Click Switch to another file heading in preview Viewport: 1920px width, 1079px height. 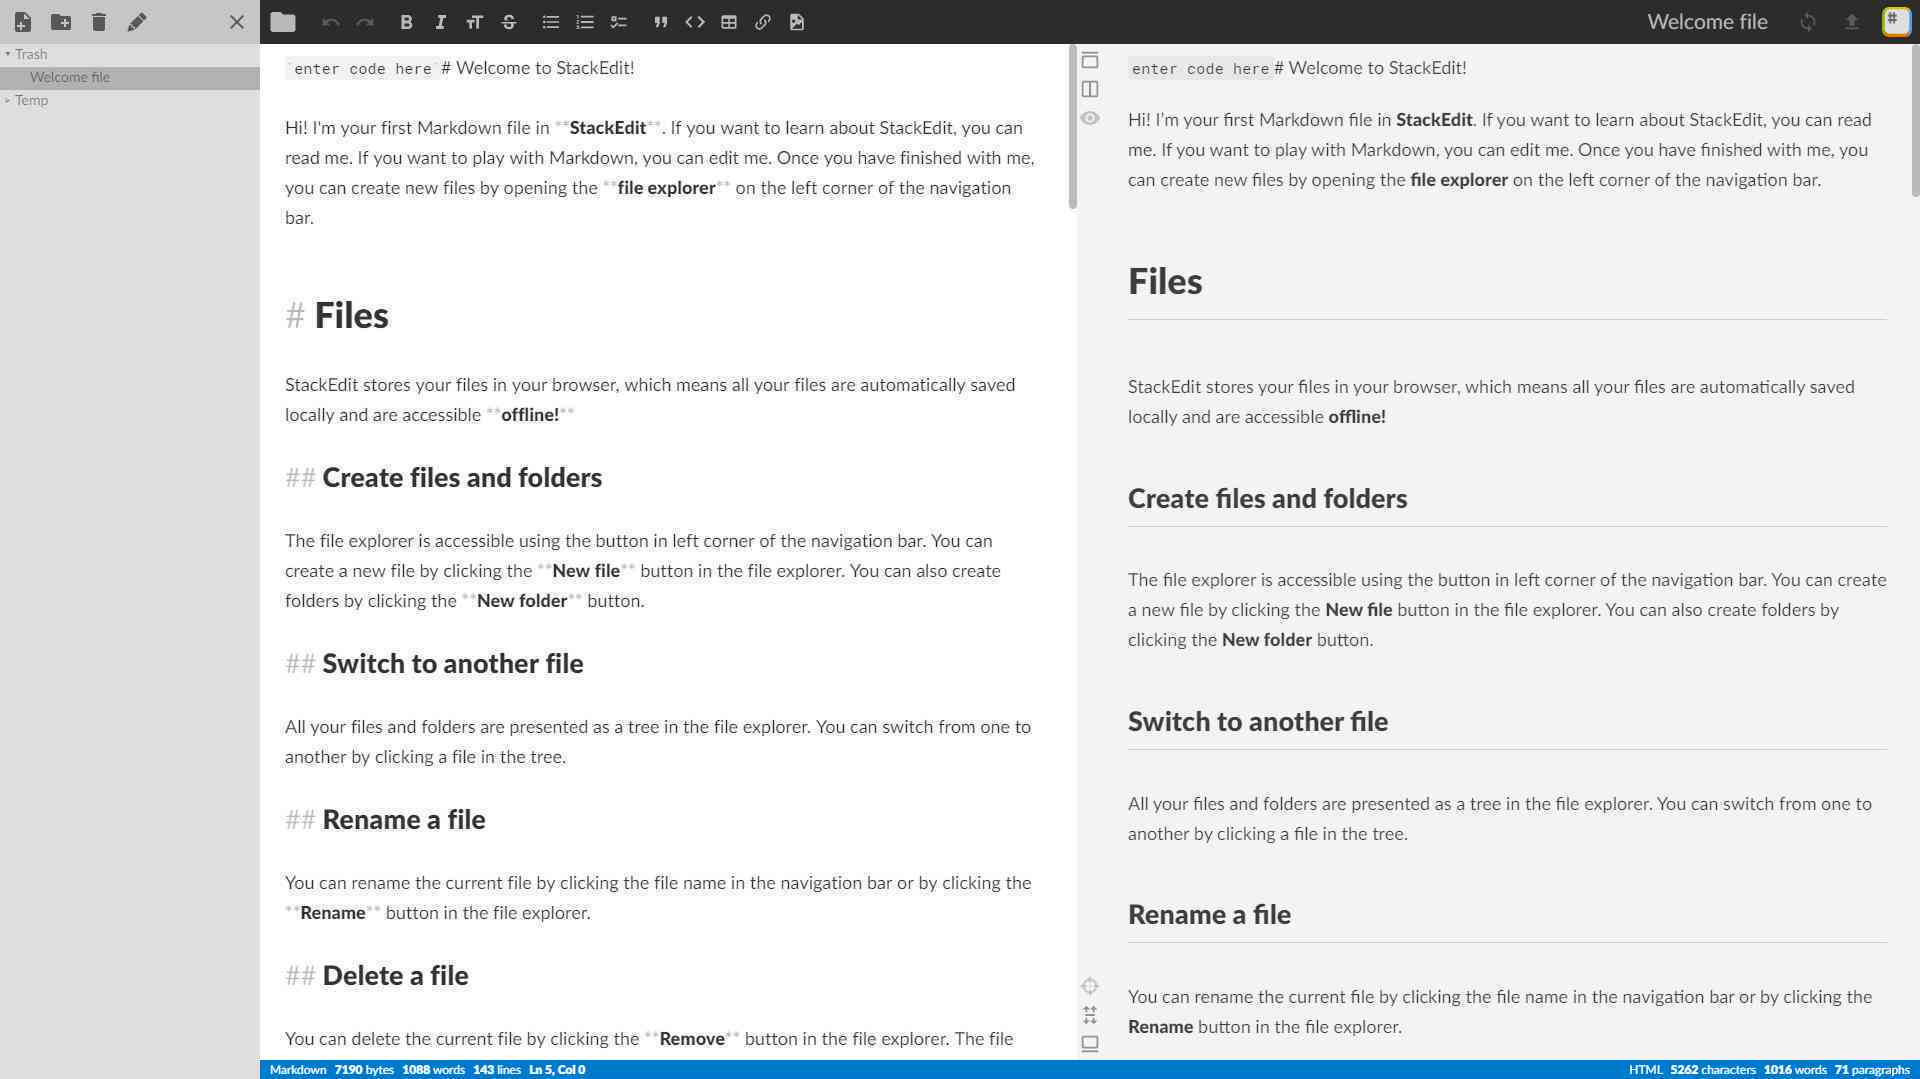tap(1257, 721)
